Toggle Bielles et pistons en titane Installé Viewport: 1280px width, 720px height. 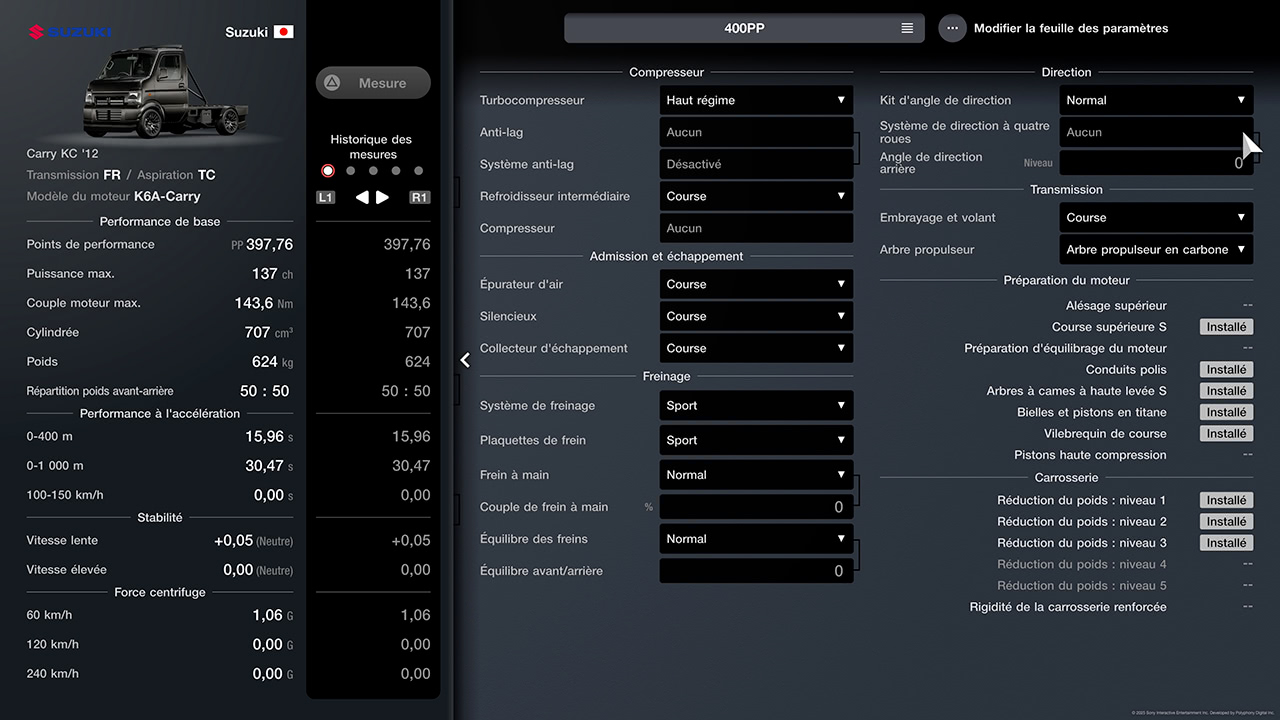point(1226,412)
